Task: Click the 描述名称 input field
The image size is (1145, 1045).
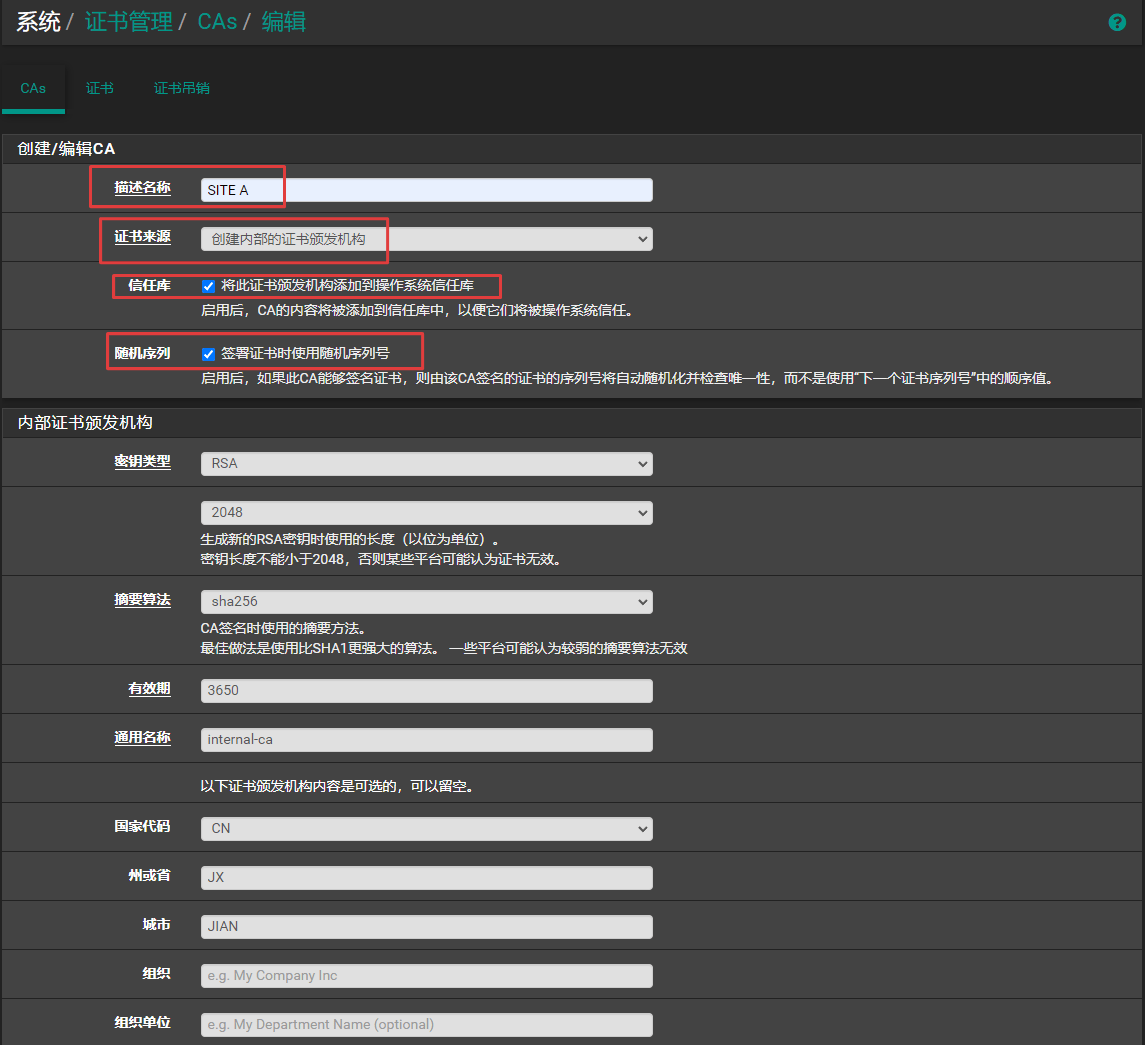Action: (426, 190)
